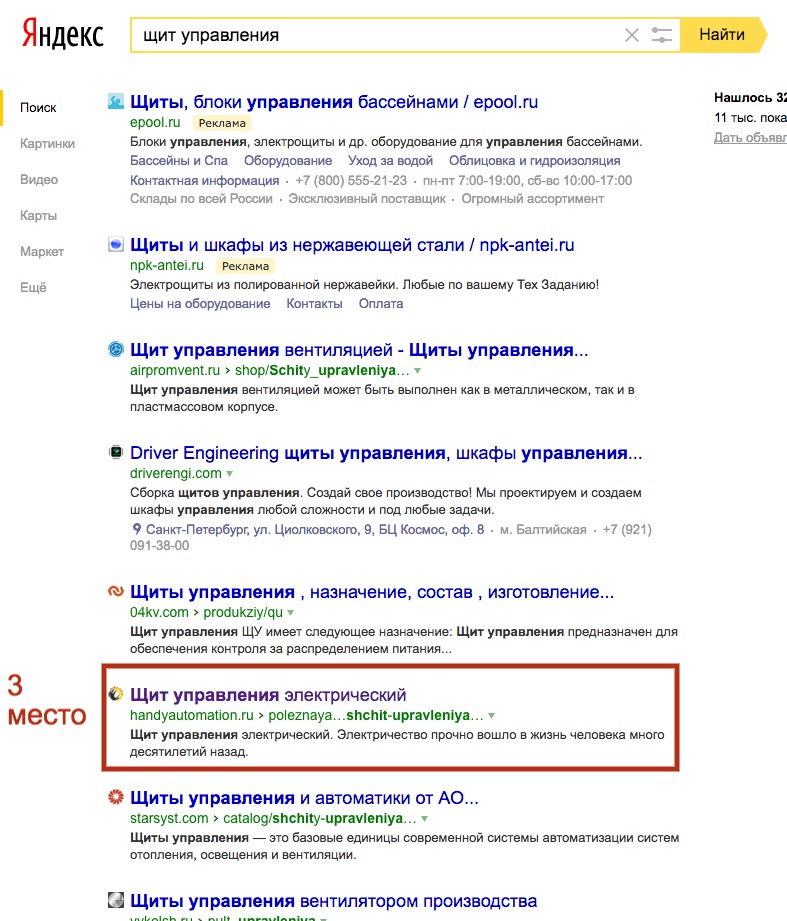
Task: Open the Маркет tab
Action: [42, 251]
